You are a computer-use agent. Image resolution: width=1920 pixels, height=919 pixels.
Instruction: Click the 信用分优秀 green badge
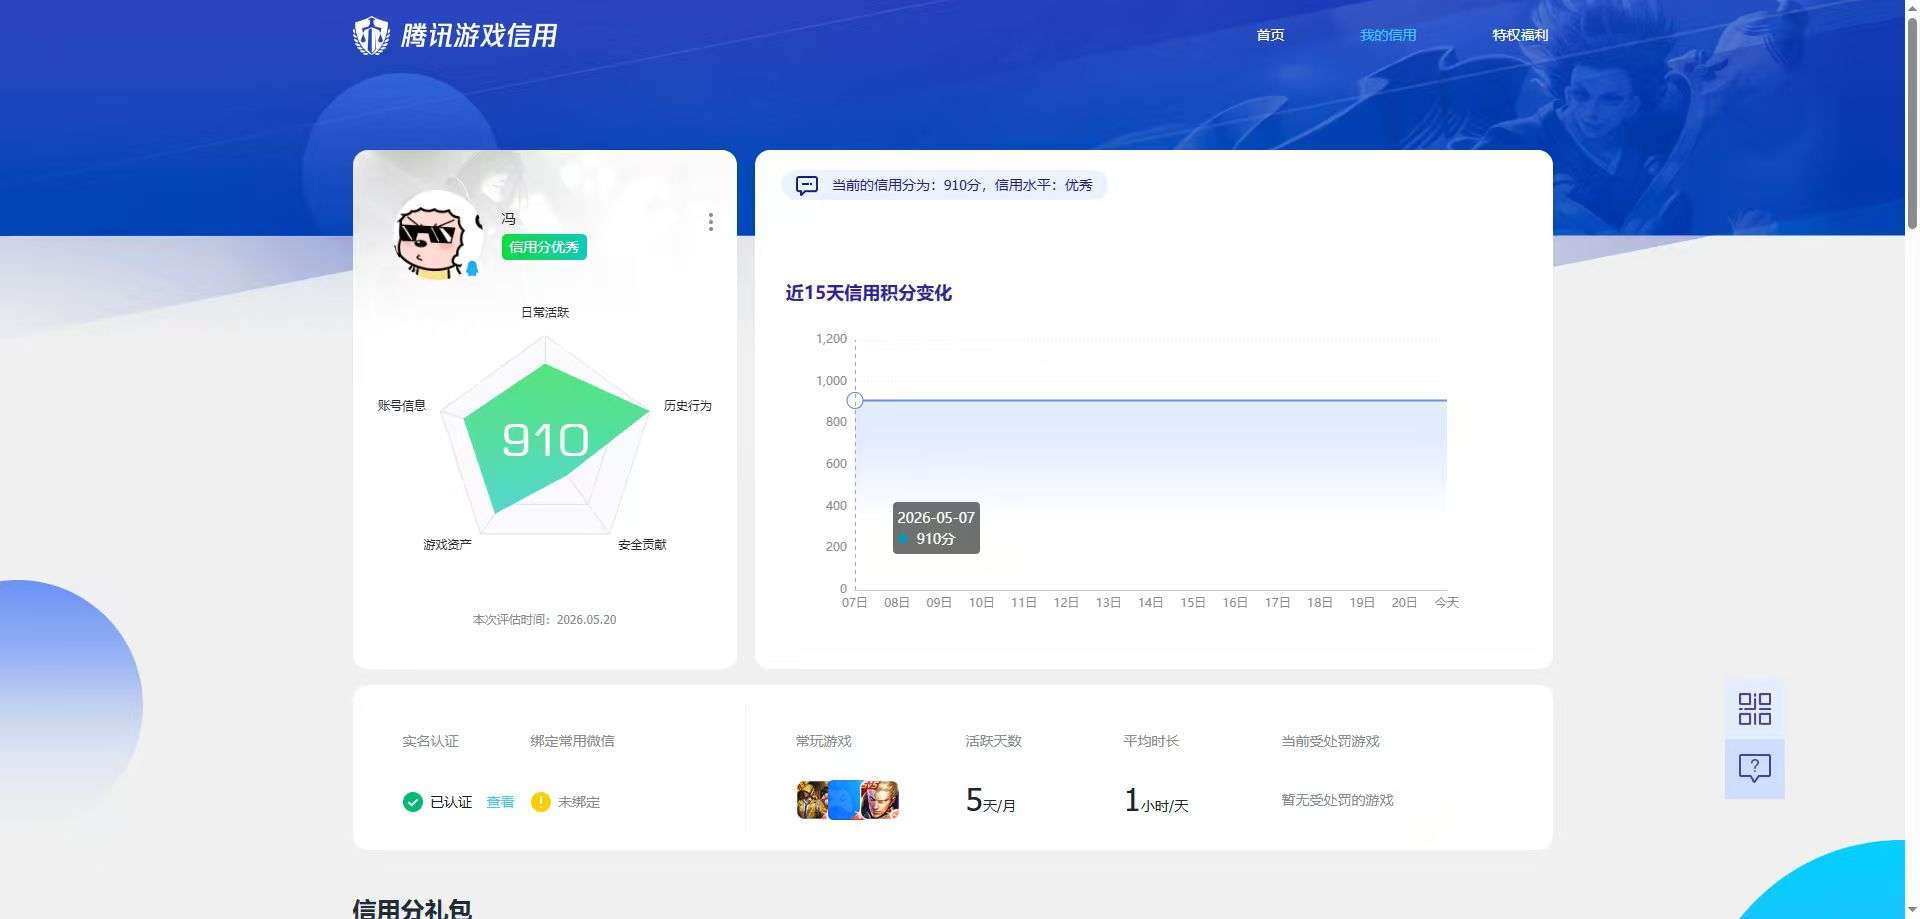pos(544,247)
